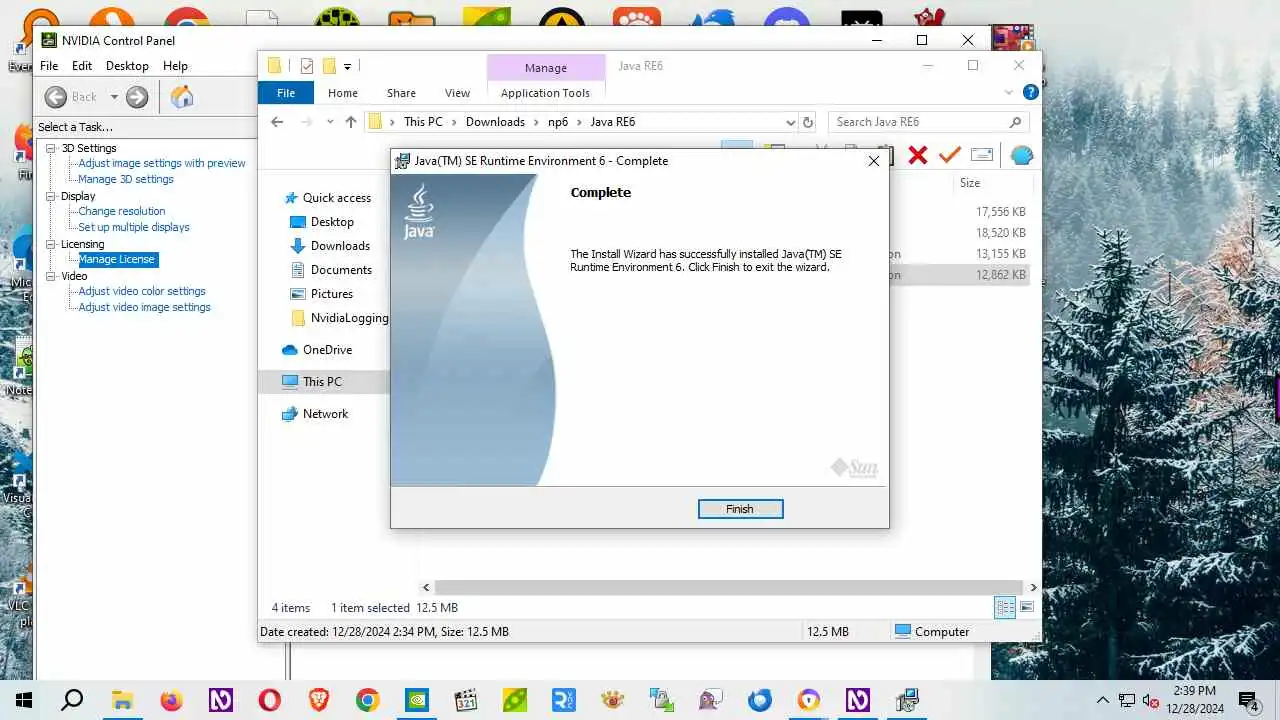This screenshot has width=1280, height=720.
Task: Select Quick access in navigation pane
Action: tap(337, 198)
